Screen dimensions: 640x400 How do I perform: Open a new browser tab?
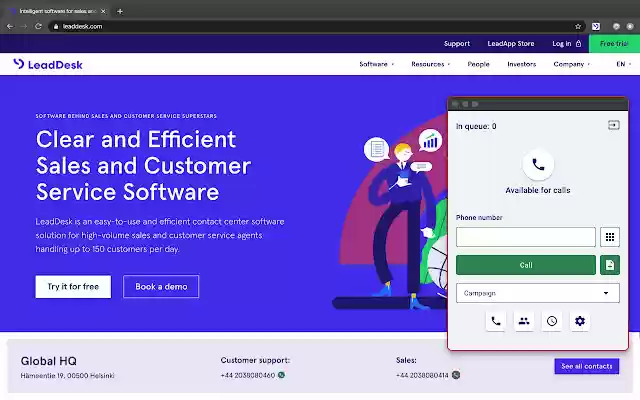pos(120,11)
